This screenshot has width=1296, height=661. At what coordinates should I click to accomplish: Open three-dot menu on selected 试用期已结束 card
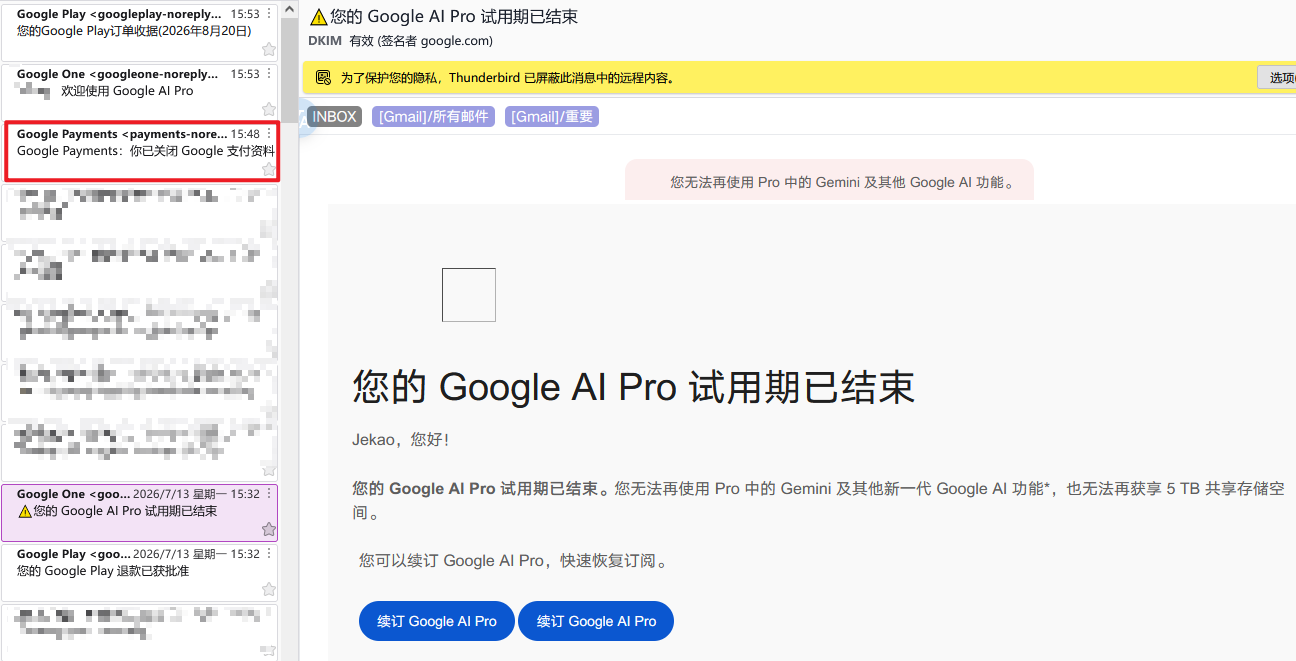pyautogui.click(x=269, y=494)
